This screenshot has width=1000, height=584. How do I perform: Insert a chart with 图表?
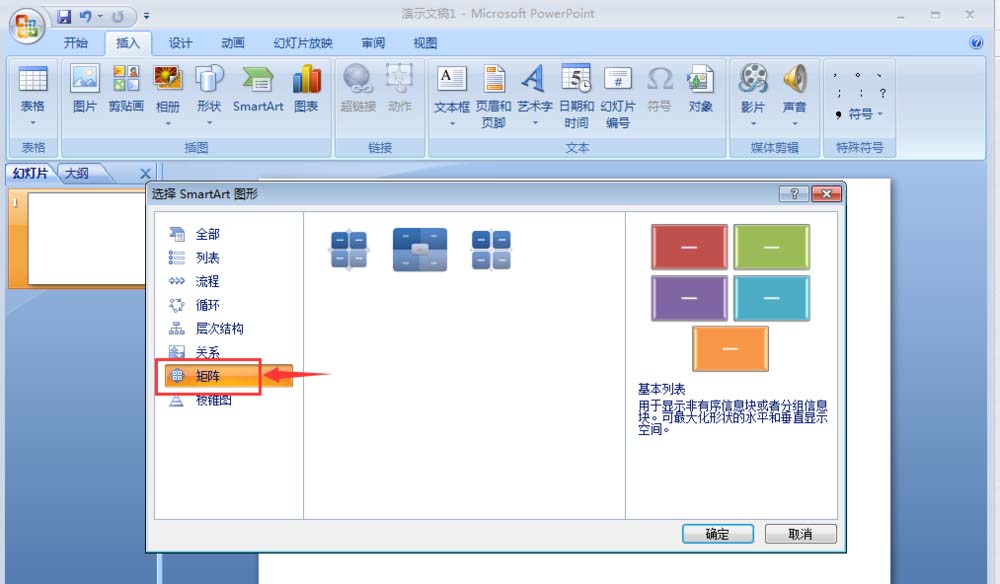[306, 89]
